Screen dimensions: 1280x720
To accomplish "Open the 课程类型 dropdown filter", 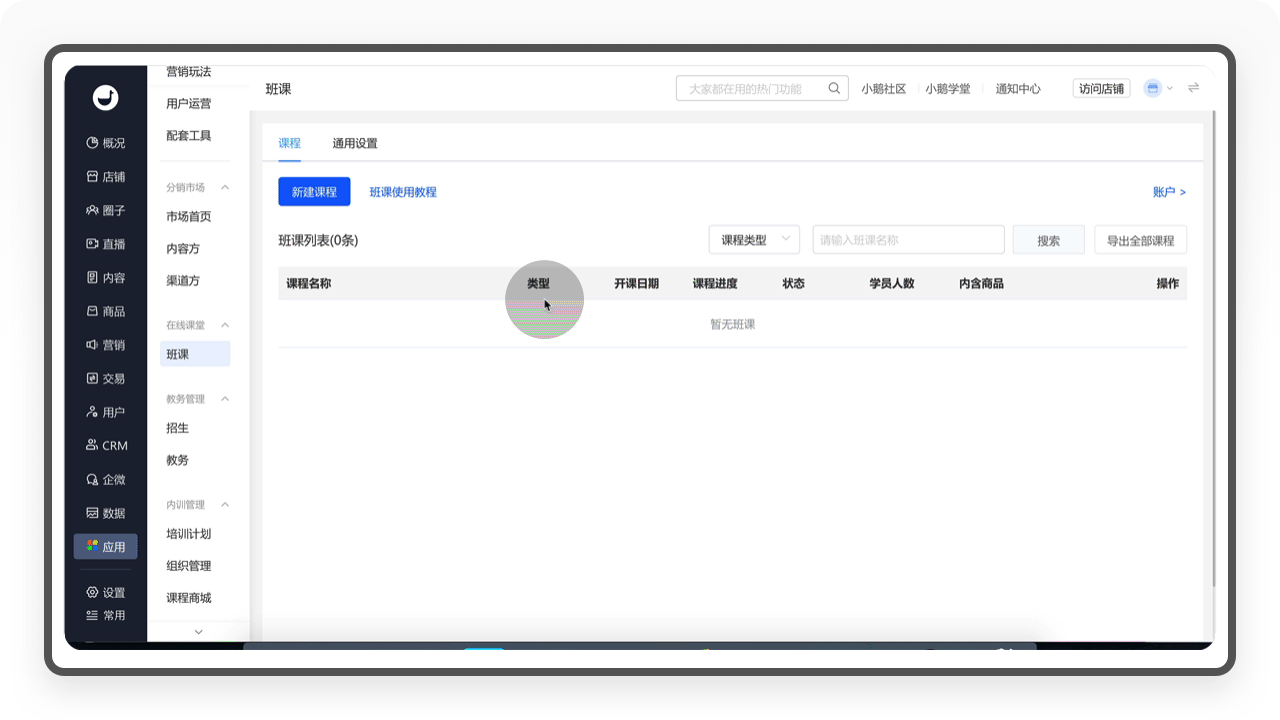I will tap(754, 240).
